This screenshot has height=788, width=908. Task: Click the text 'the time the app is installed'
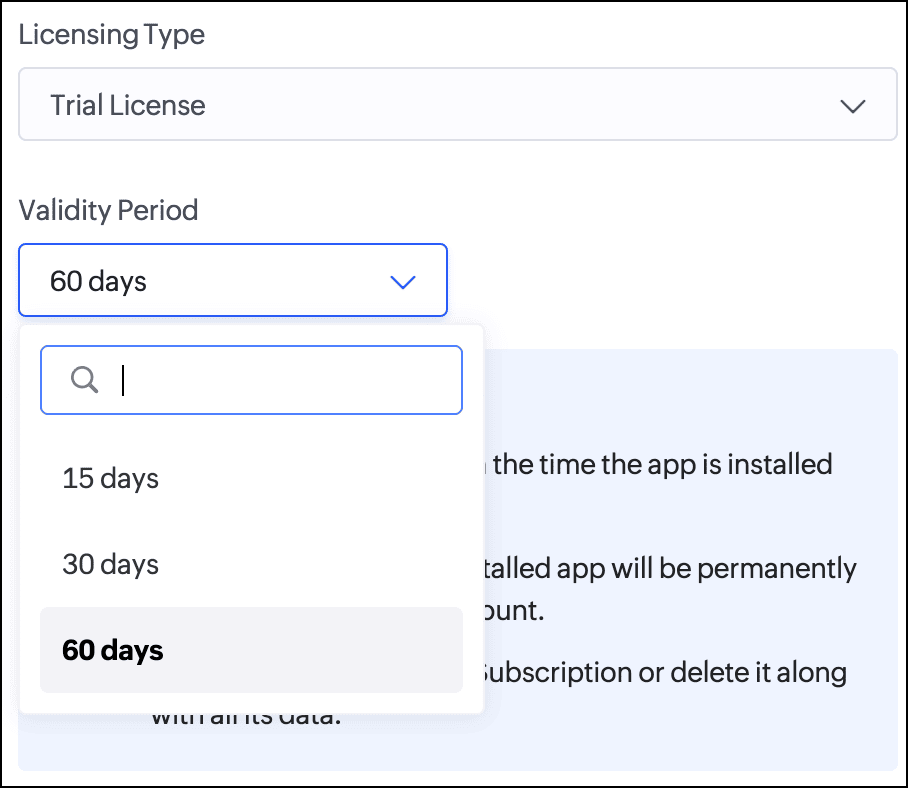662,465
